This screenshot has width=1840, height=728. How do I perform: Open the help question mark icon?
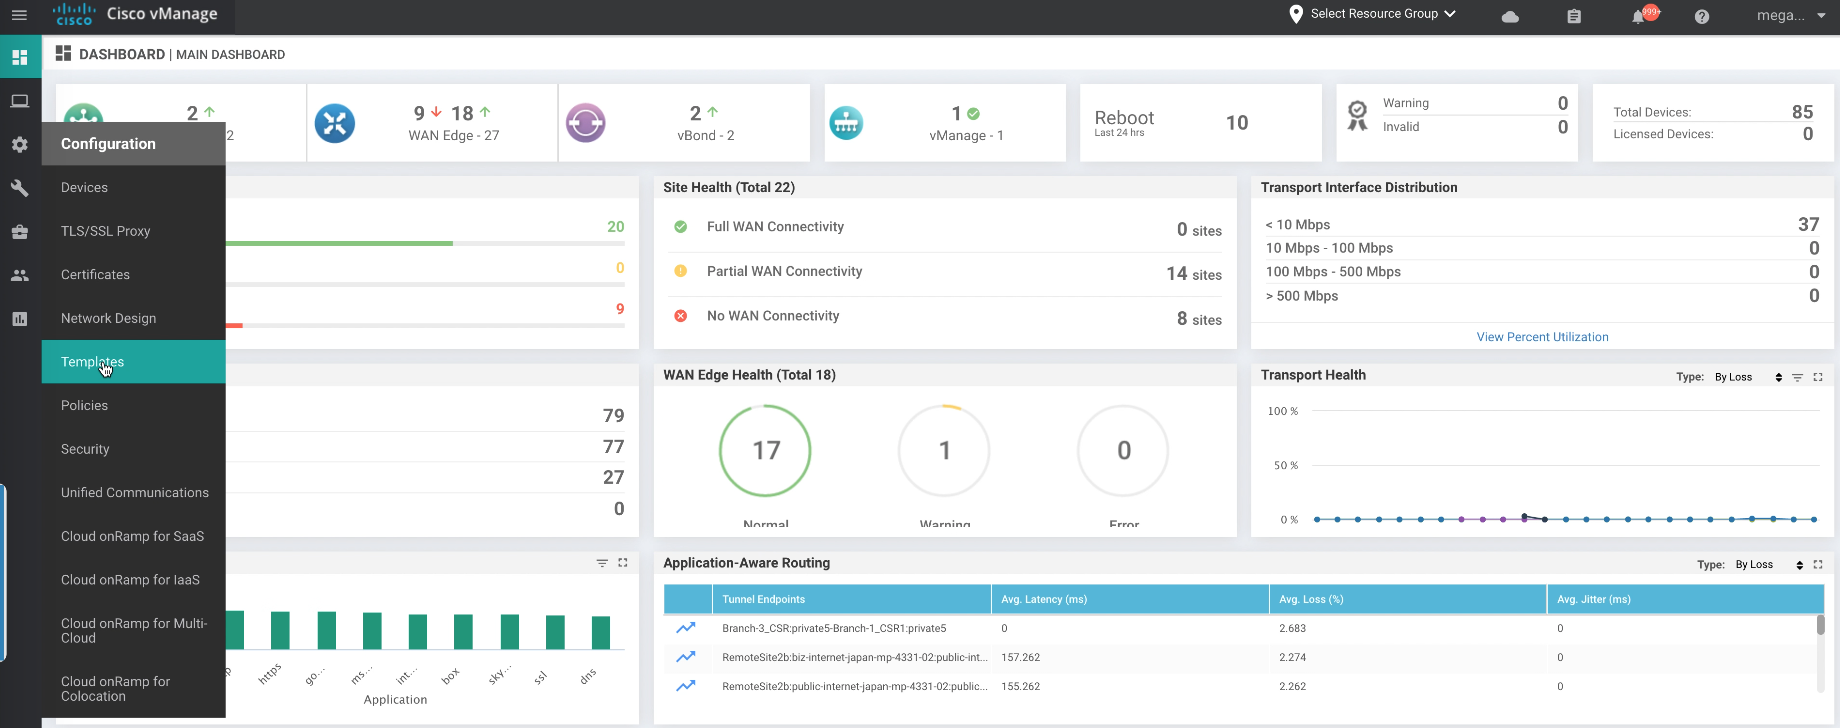point(1702,16)
